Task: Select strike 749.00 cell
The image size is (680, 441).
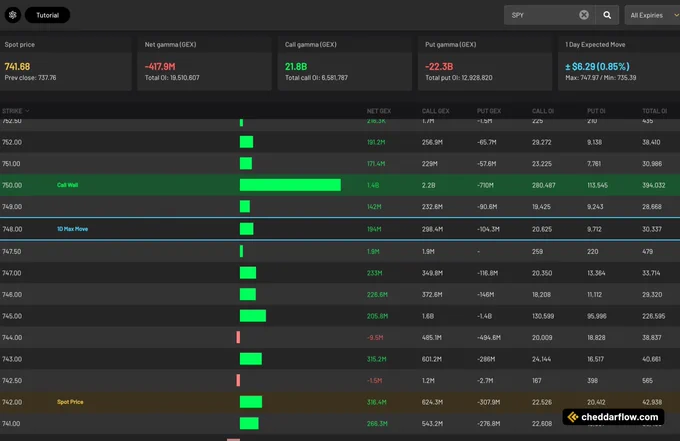Action: 12,207
